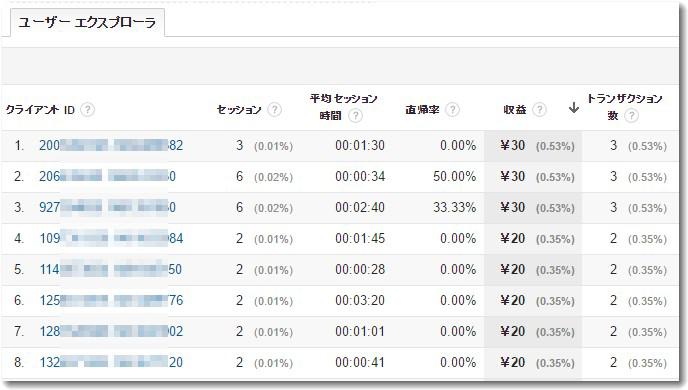This screenshot has width=688, height=390.
Task: Open client ID starting with 114
Action: click(111, 269)
